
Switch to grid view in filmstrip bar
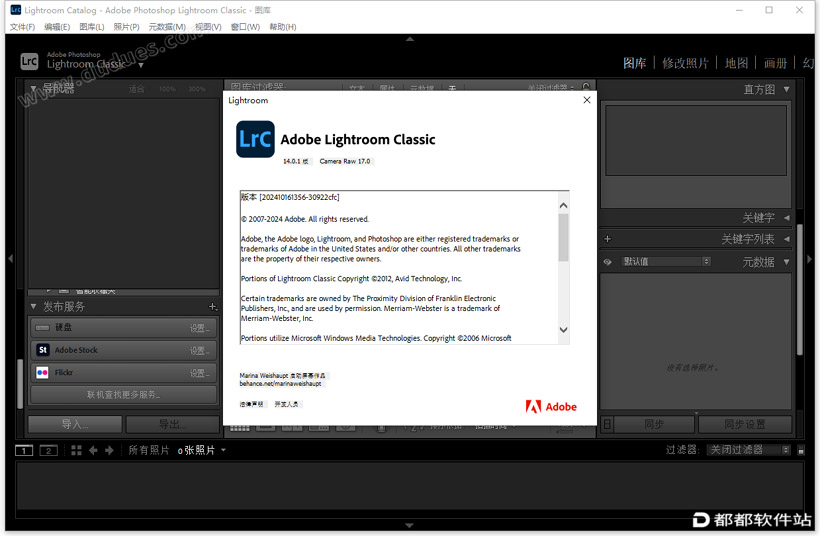(x=76, y=450)
